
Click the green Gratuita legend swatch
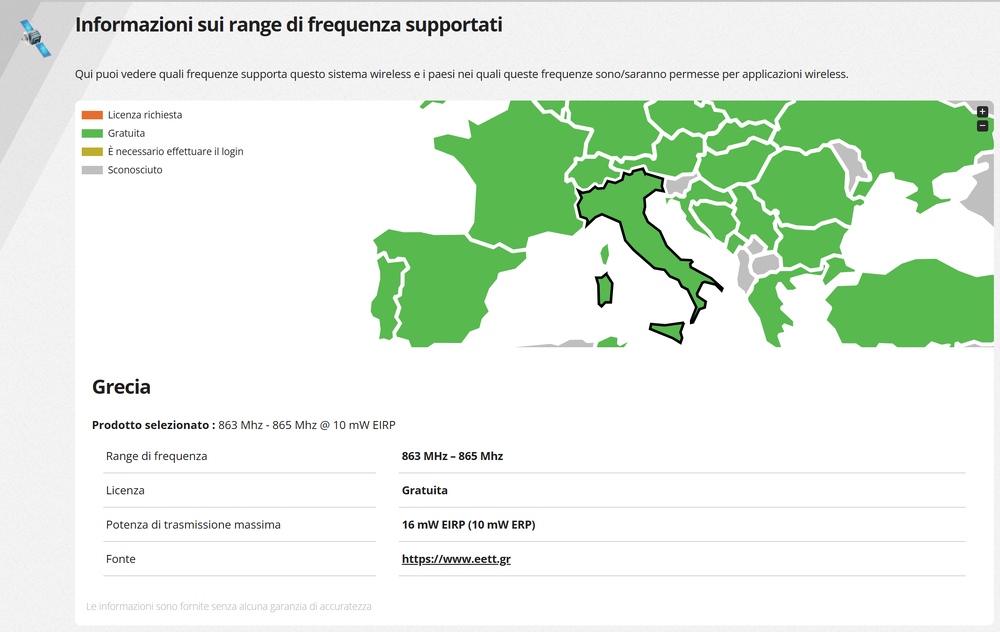pyautogui.click(x=92, y=133)
